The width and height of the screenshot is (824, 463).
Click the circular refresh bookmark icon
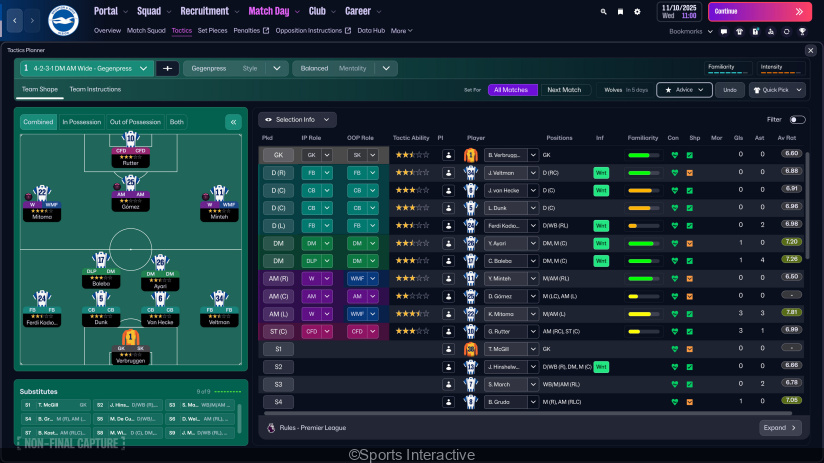click(787, 32)
